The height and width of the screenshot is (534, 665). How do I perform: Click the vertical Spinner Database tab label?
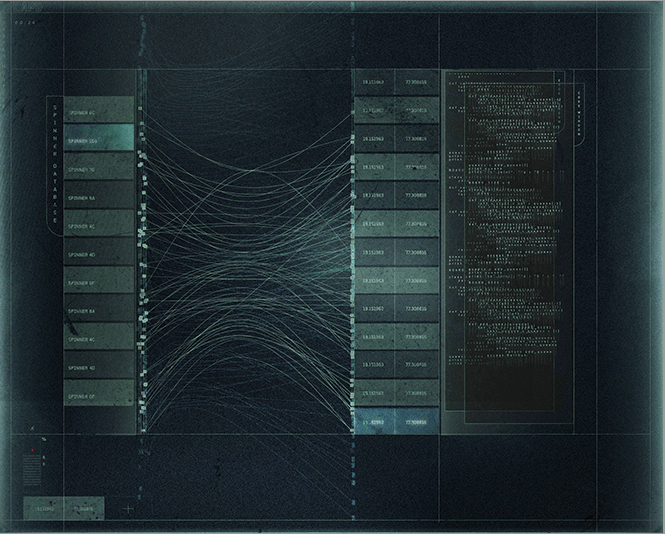tap(53, 166)
